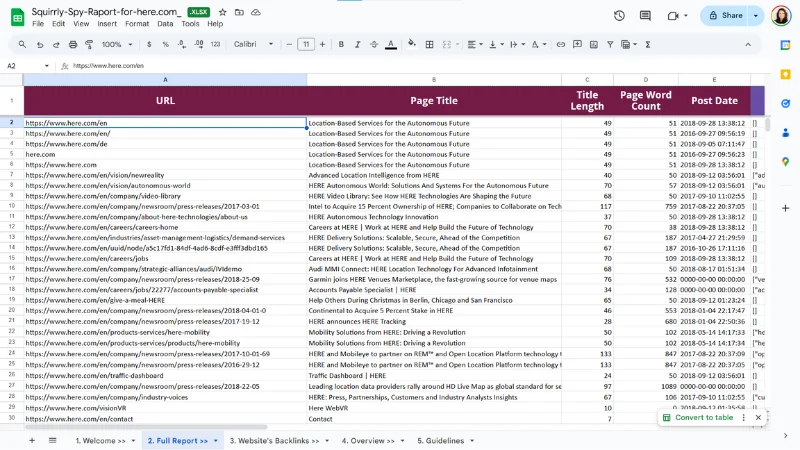This screenshot has width=800, height=450.
Task: Toggle italic formatting
Action: (358, 44)
